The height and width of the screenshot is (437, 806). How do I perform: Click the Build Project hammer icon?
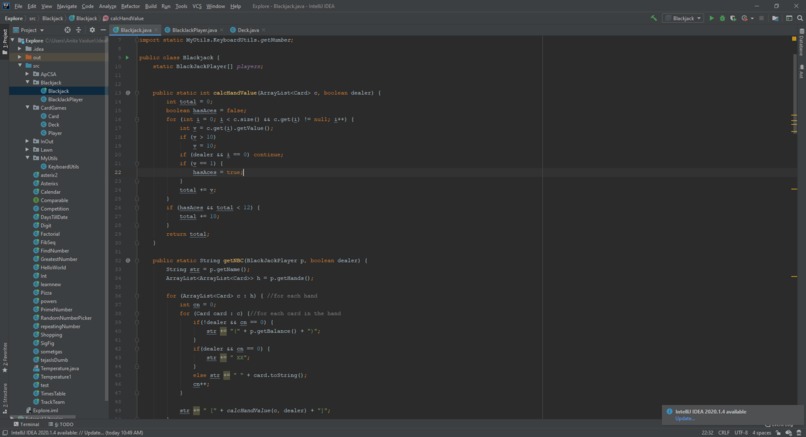653,18
